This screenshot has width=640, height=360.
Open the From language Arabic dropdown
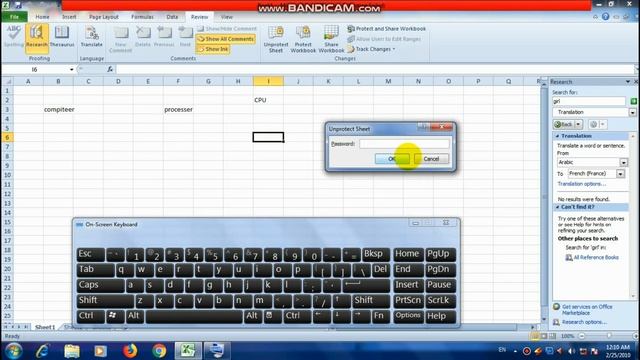tap(624, 162)
